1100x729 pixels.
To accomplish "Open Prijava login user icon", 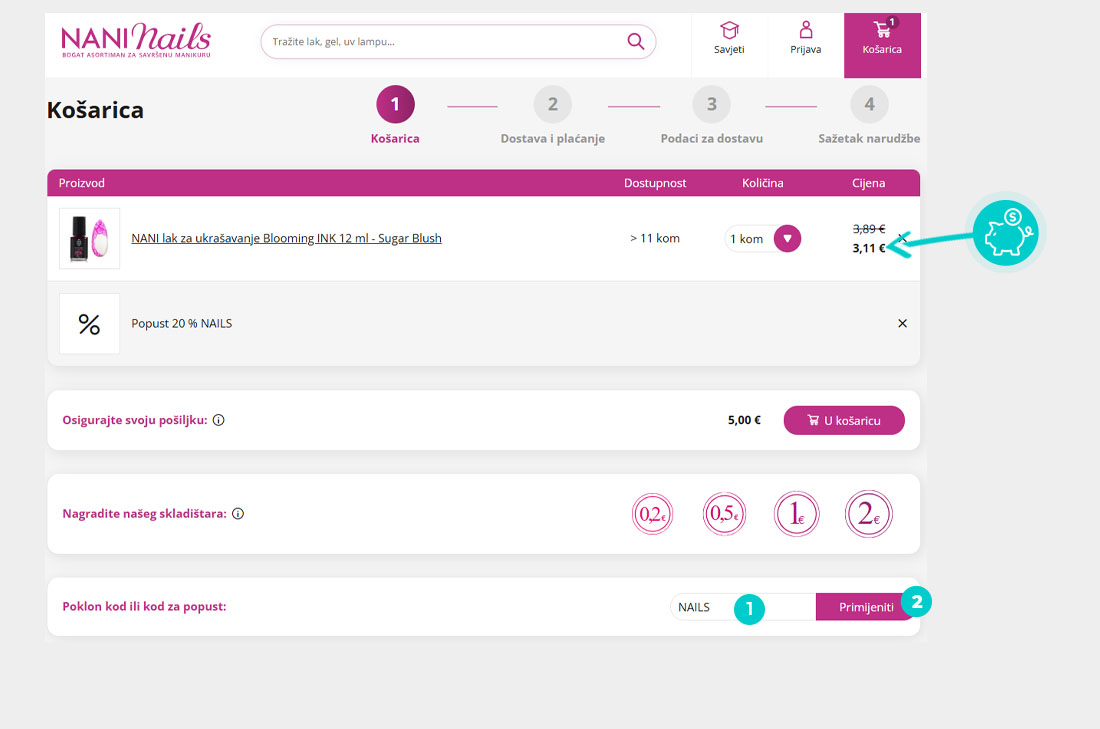I will (x=805, y=30).
